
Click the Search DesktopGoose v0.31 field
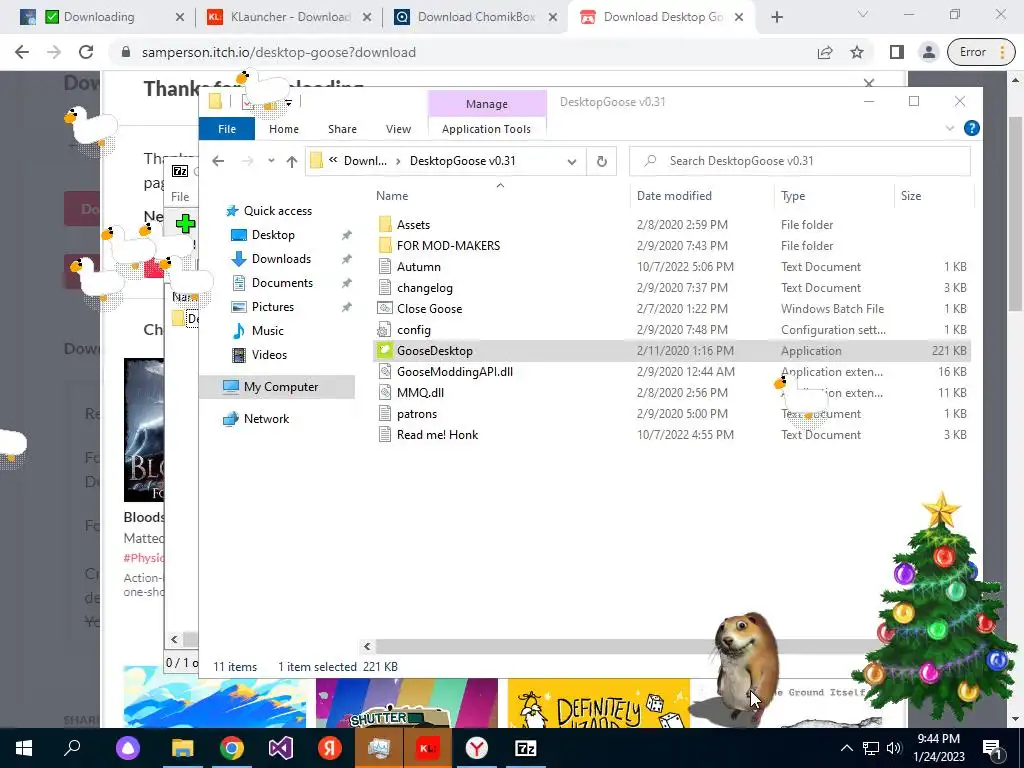pos(799,161)
